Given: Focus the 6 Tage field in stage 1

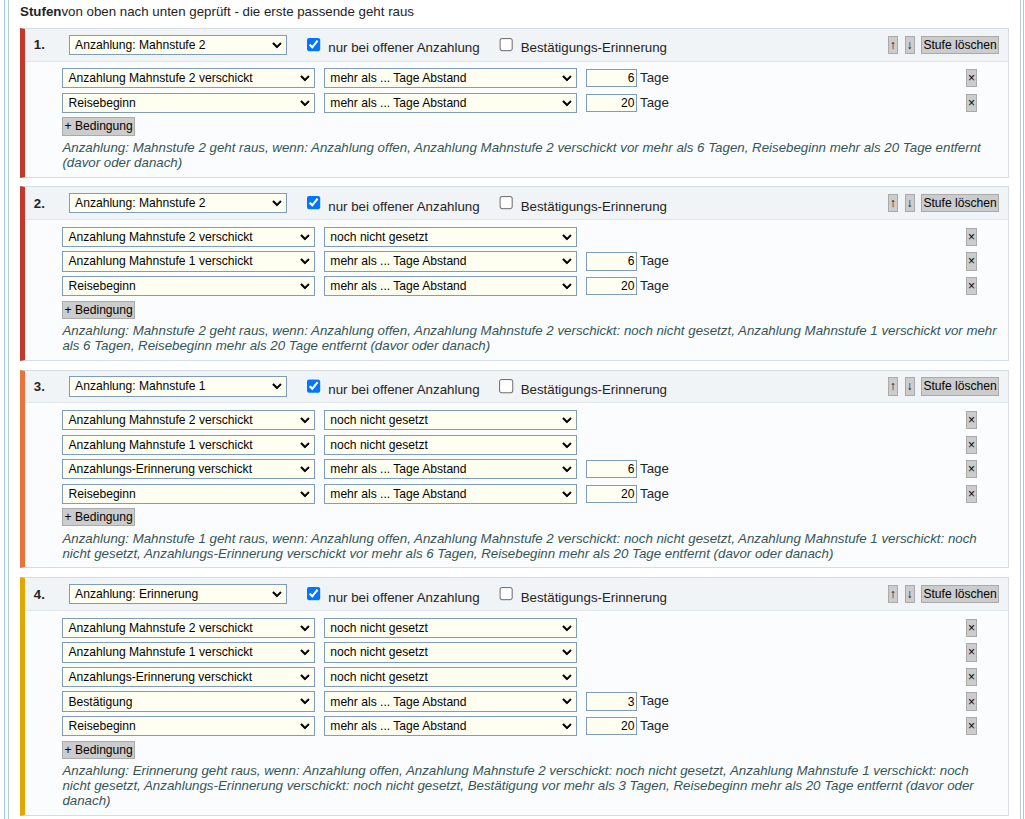Looking at the screenshot, I should 611,78.
